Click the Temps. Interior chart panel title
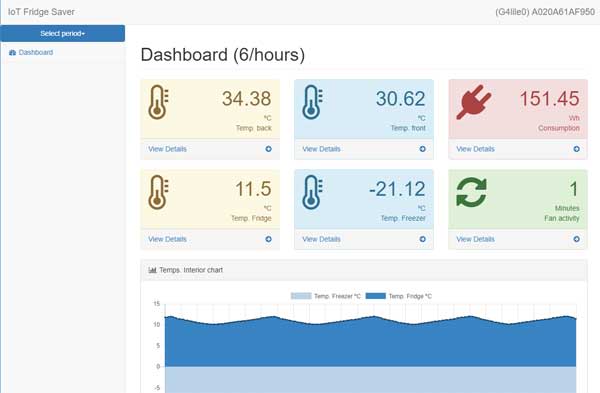The image size is (600, 393). tap(191, 270)
